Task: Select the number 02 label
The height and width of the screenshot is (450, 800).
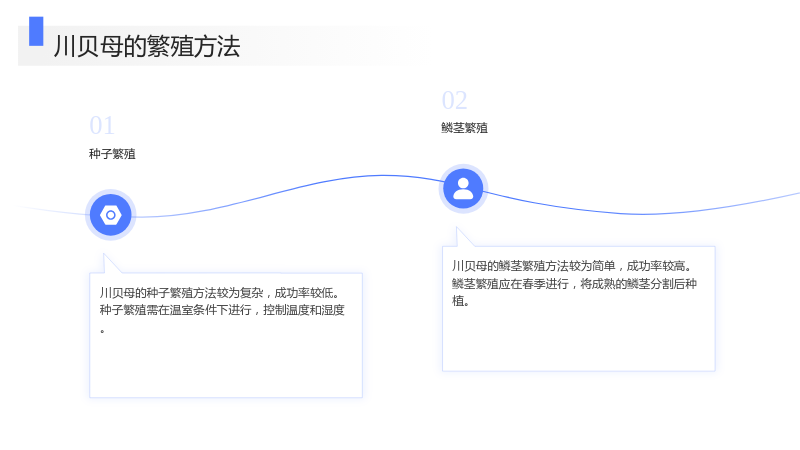Action: click(455, 101)
